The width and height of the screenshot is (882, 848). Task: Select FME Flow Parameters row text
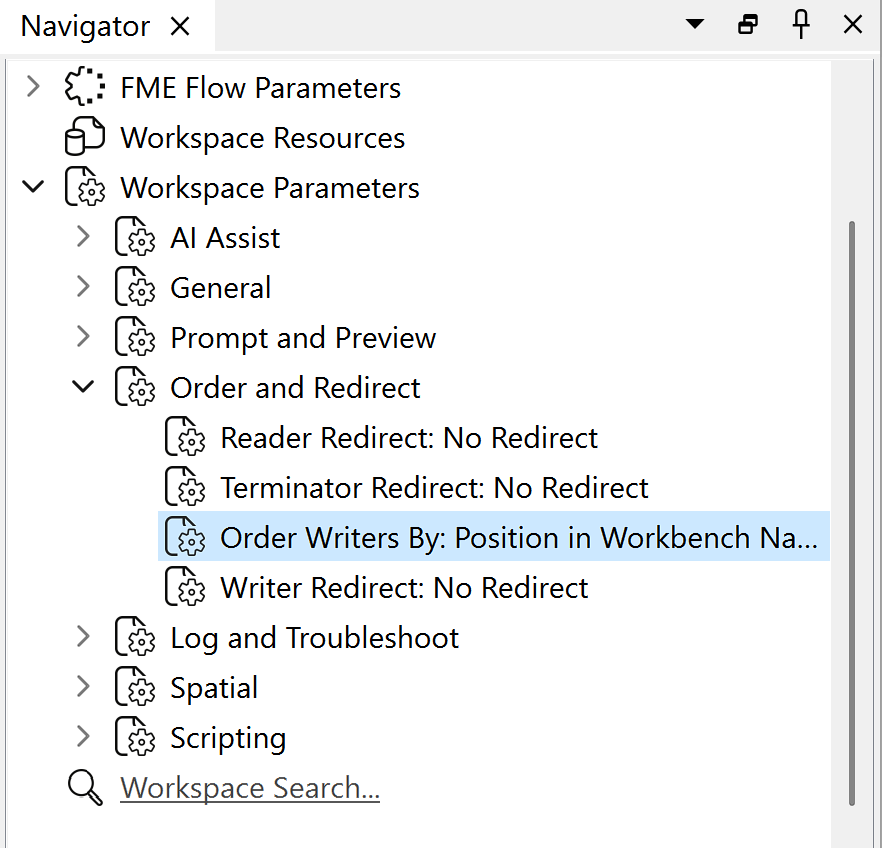point(260,88)
